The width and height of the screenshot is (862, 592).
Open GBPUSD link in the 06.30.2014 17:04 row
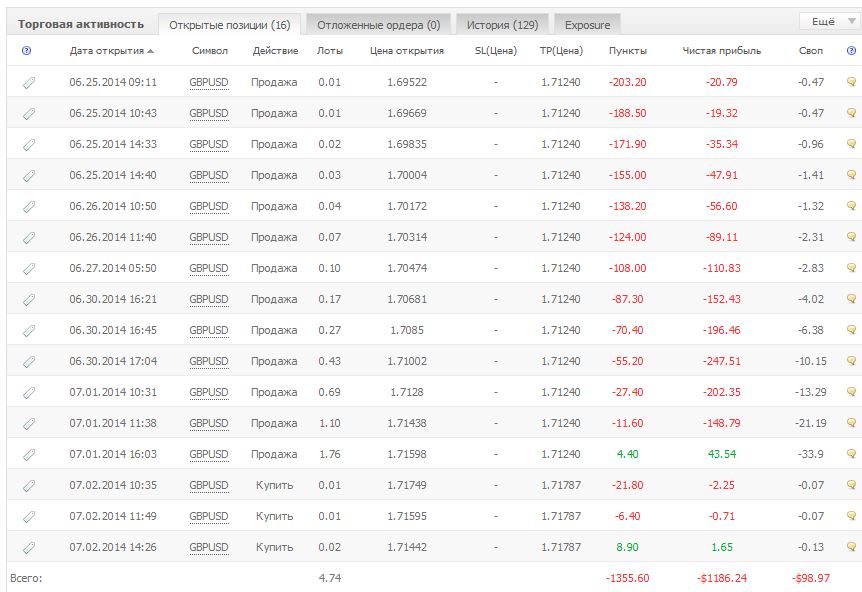tap(209, 362)
